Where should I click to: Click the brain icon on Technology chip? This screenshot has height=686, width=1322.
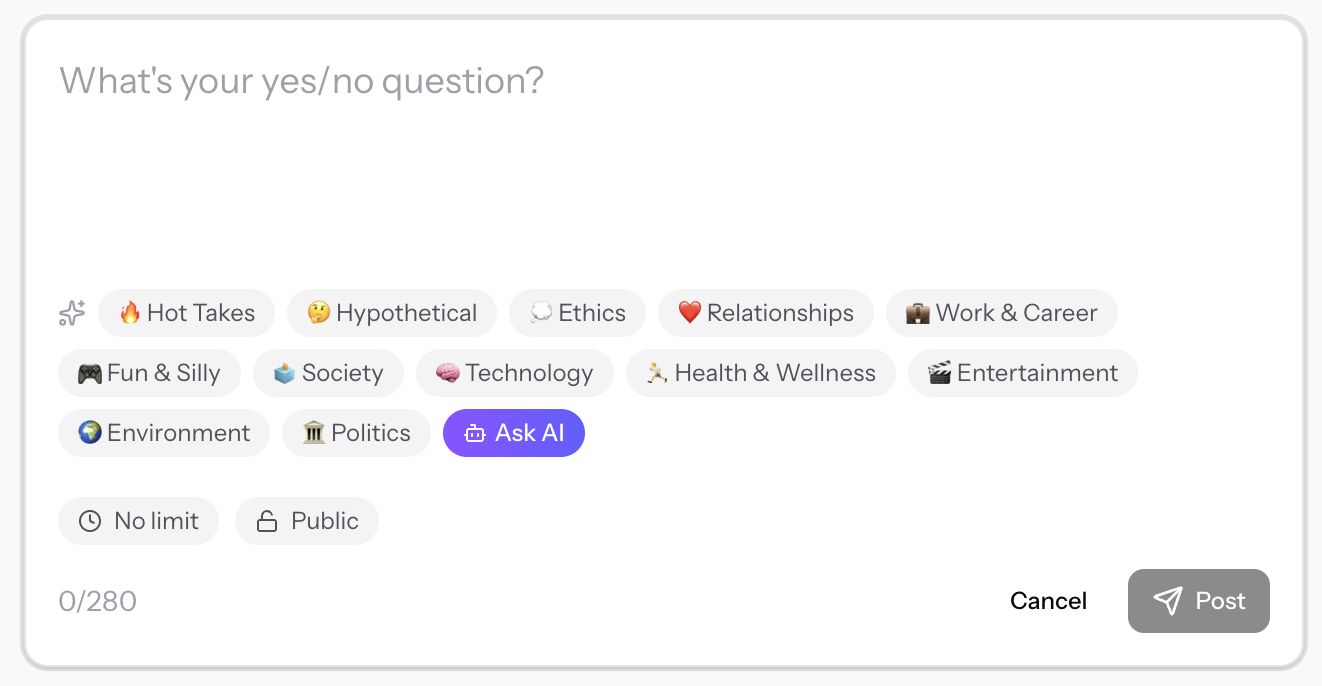[x=446, y=372]
